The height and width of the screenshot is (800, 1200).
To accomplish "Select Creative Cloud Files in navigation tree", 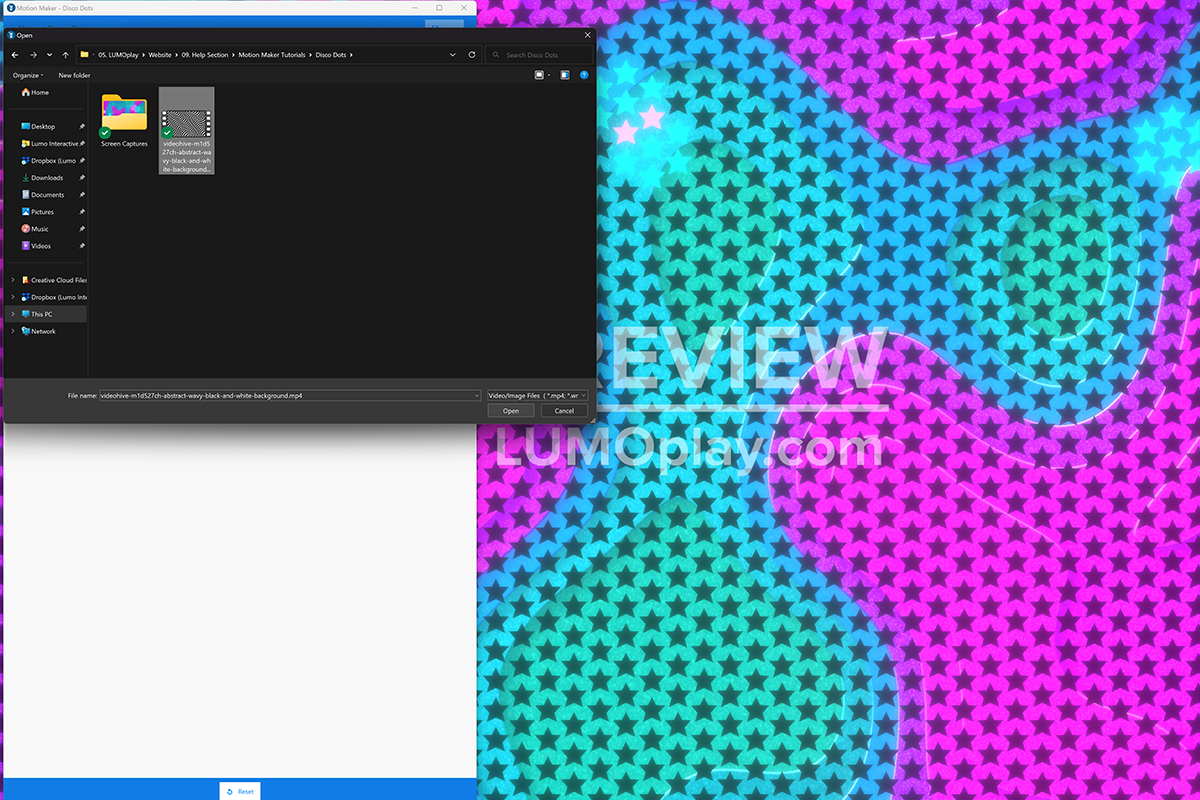I will click(54, 280).
